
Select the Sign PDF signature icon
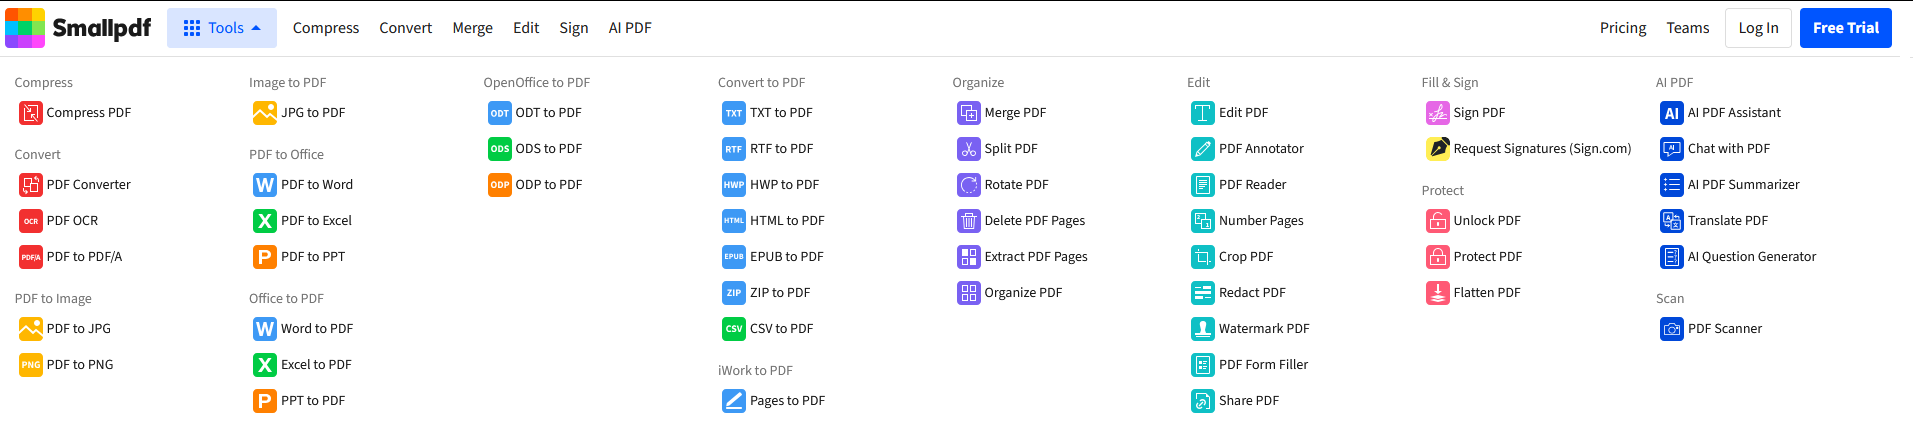1437,113
